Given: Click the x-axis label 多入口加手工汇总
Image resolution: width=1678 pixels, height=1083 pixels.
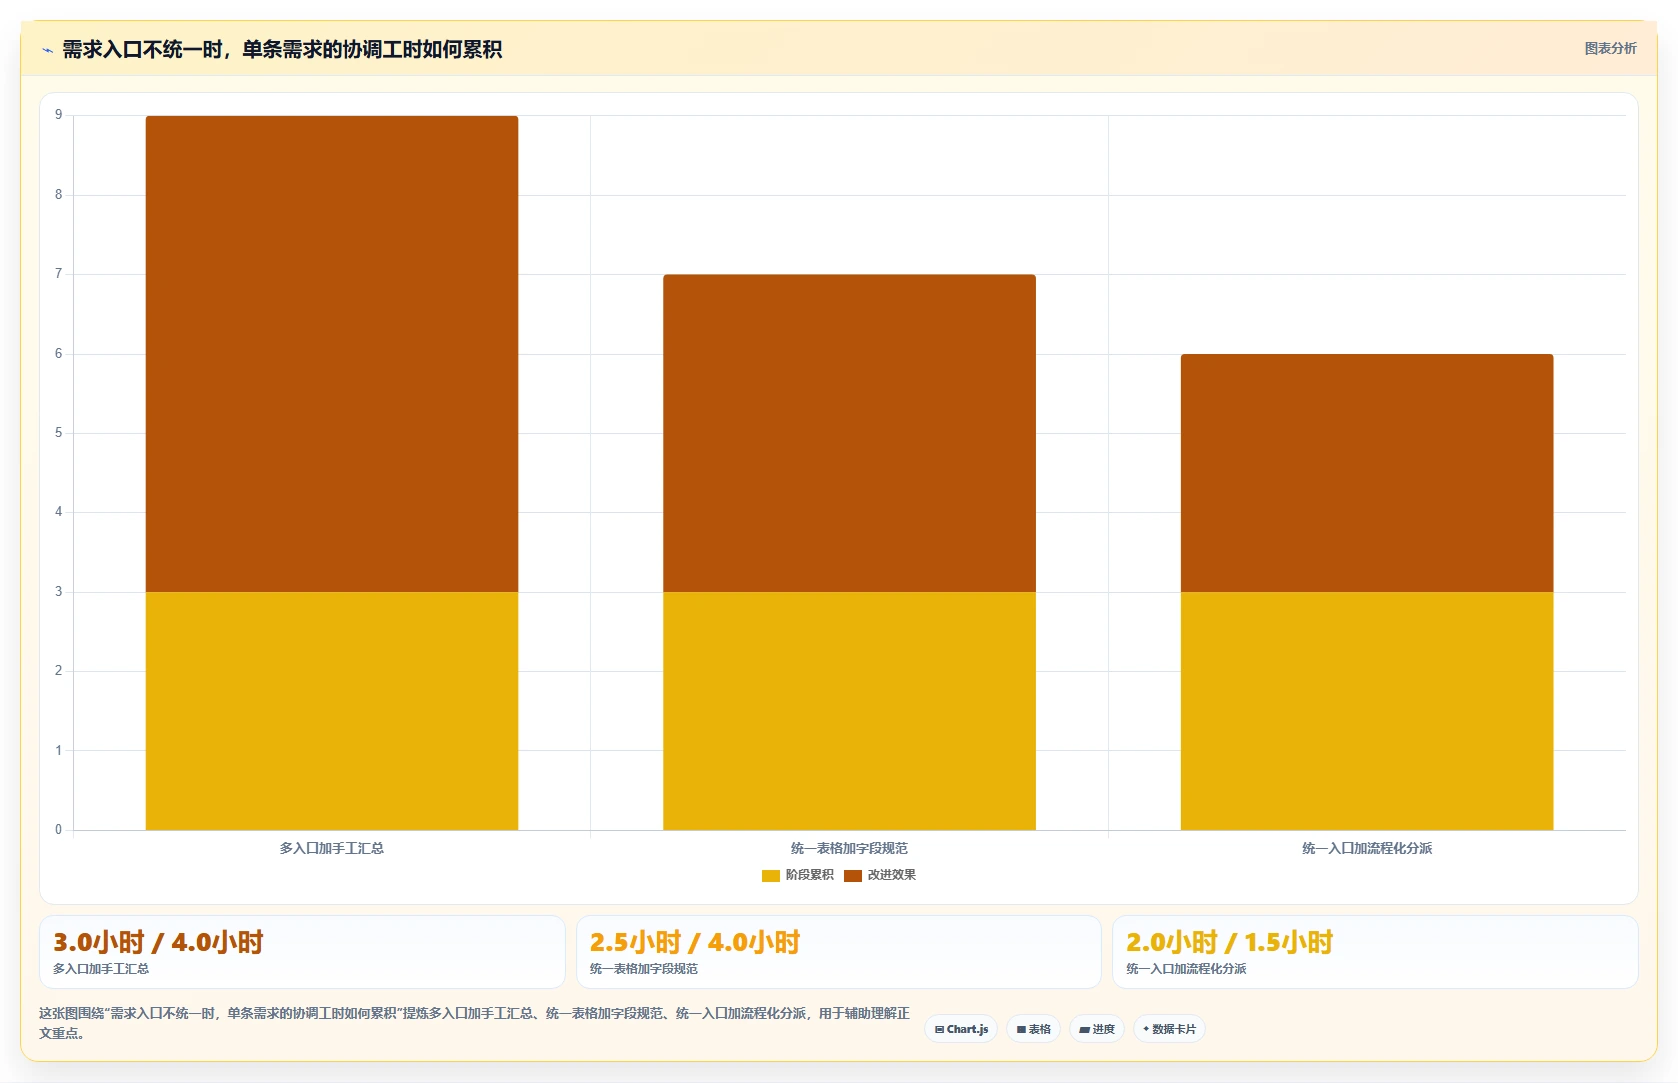Looking at the screenshot, I should [332, 848].
